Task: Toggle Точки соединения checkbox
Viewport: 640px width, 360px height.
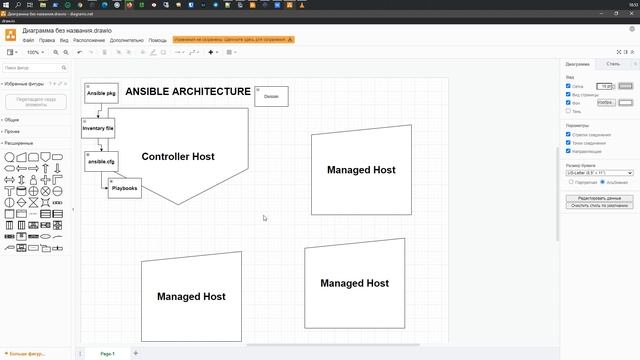Action: pos(568,143)
